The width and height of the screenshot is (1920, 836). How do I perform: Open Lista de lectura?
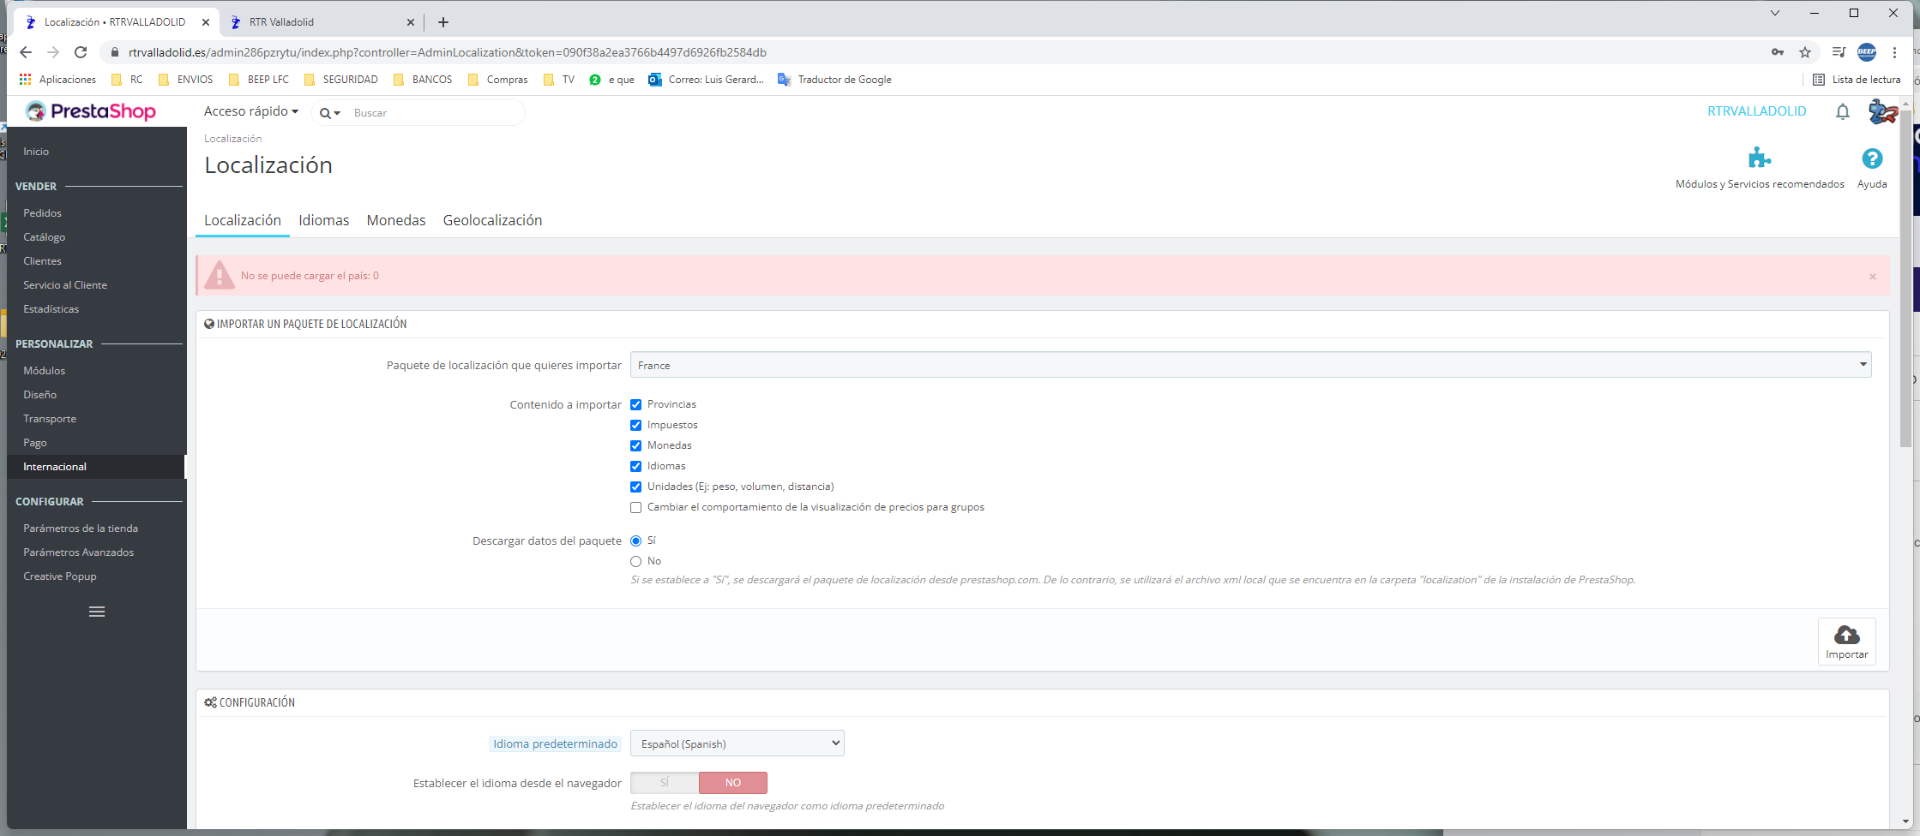(x=1856, y=79)
